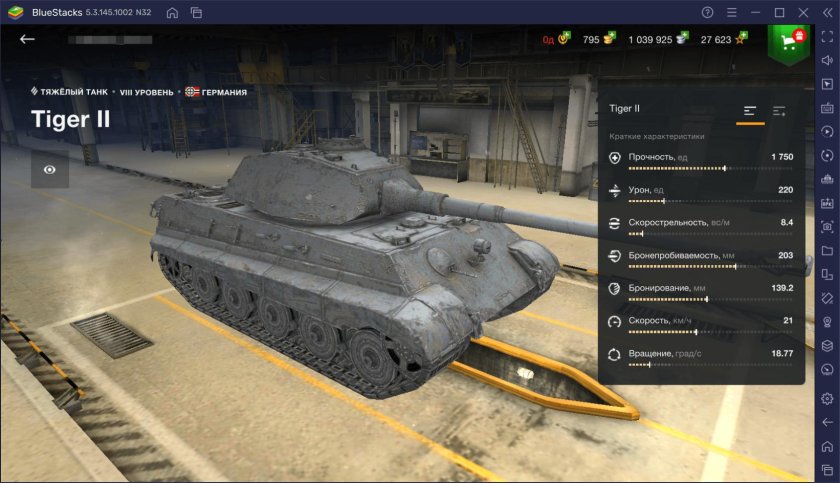
Task: Open the shop cart icon
Action: tap(789, 41)
